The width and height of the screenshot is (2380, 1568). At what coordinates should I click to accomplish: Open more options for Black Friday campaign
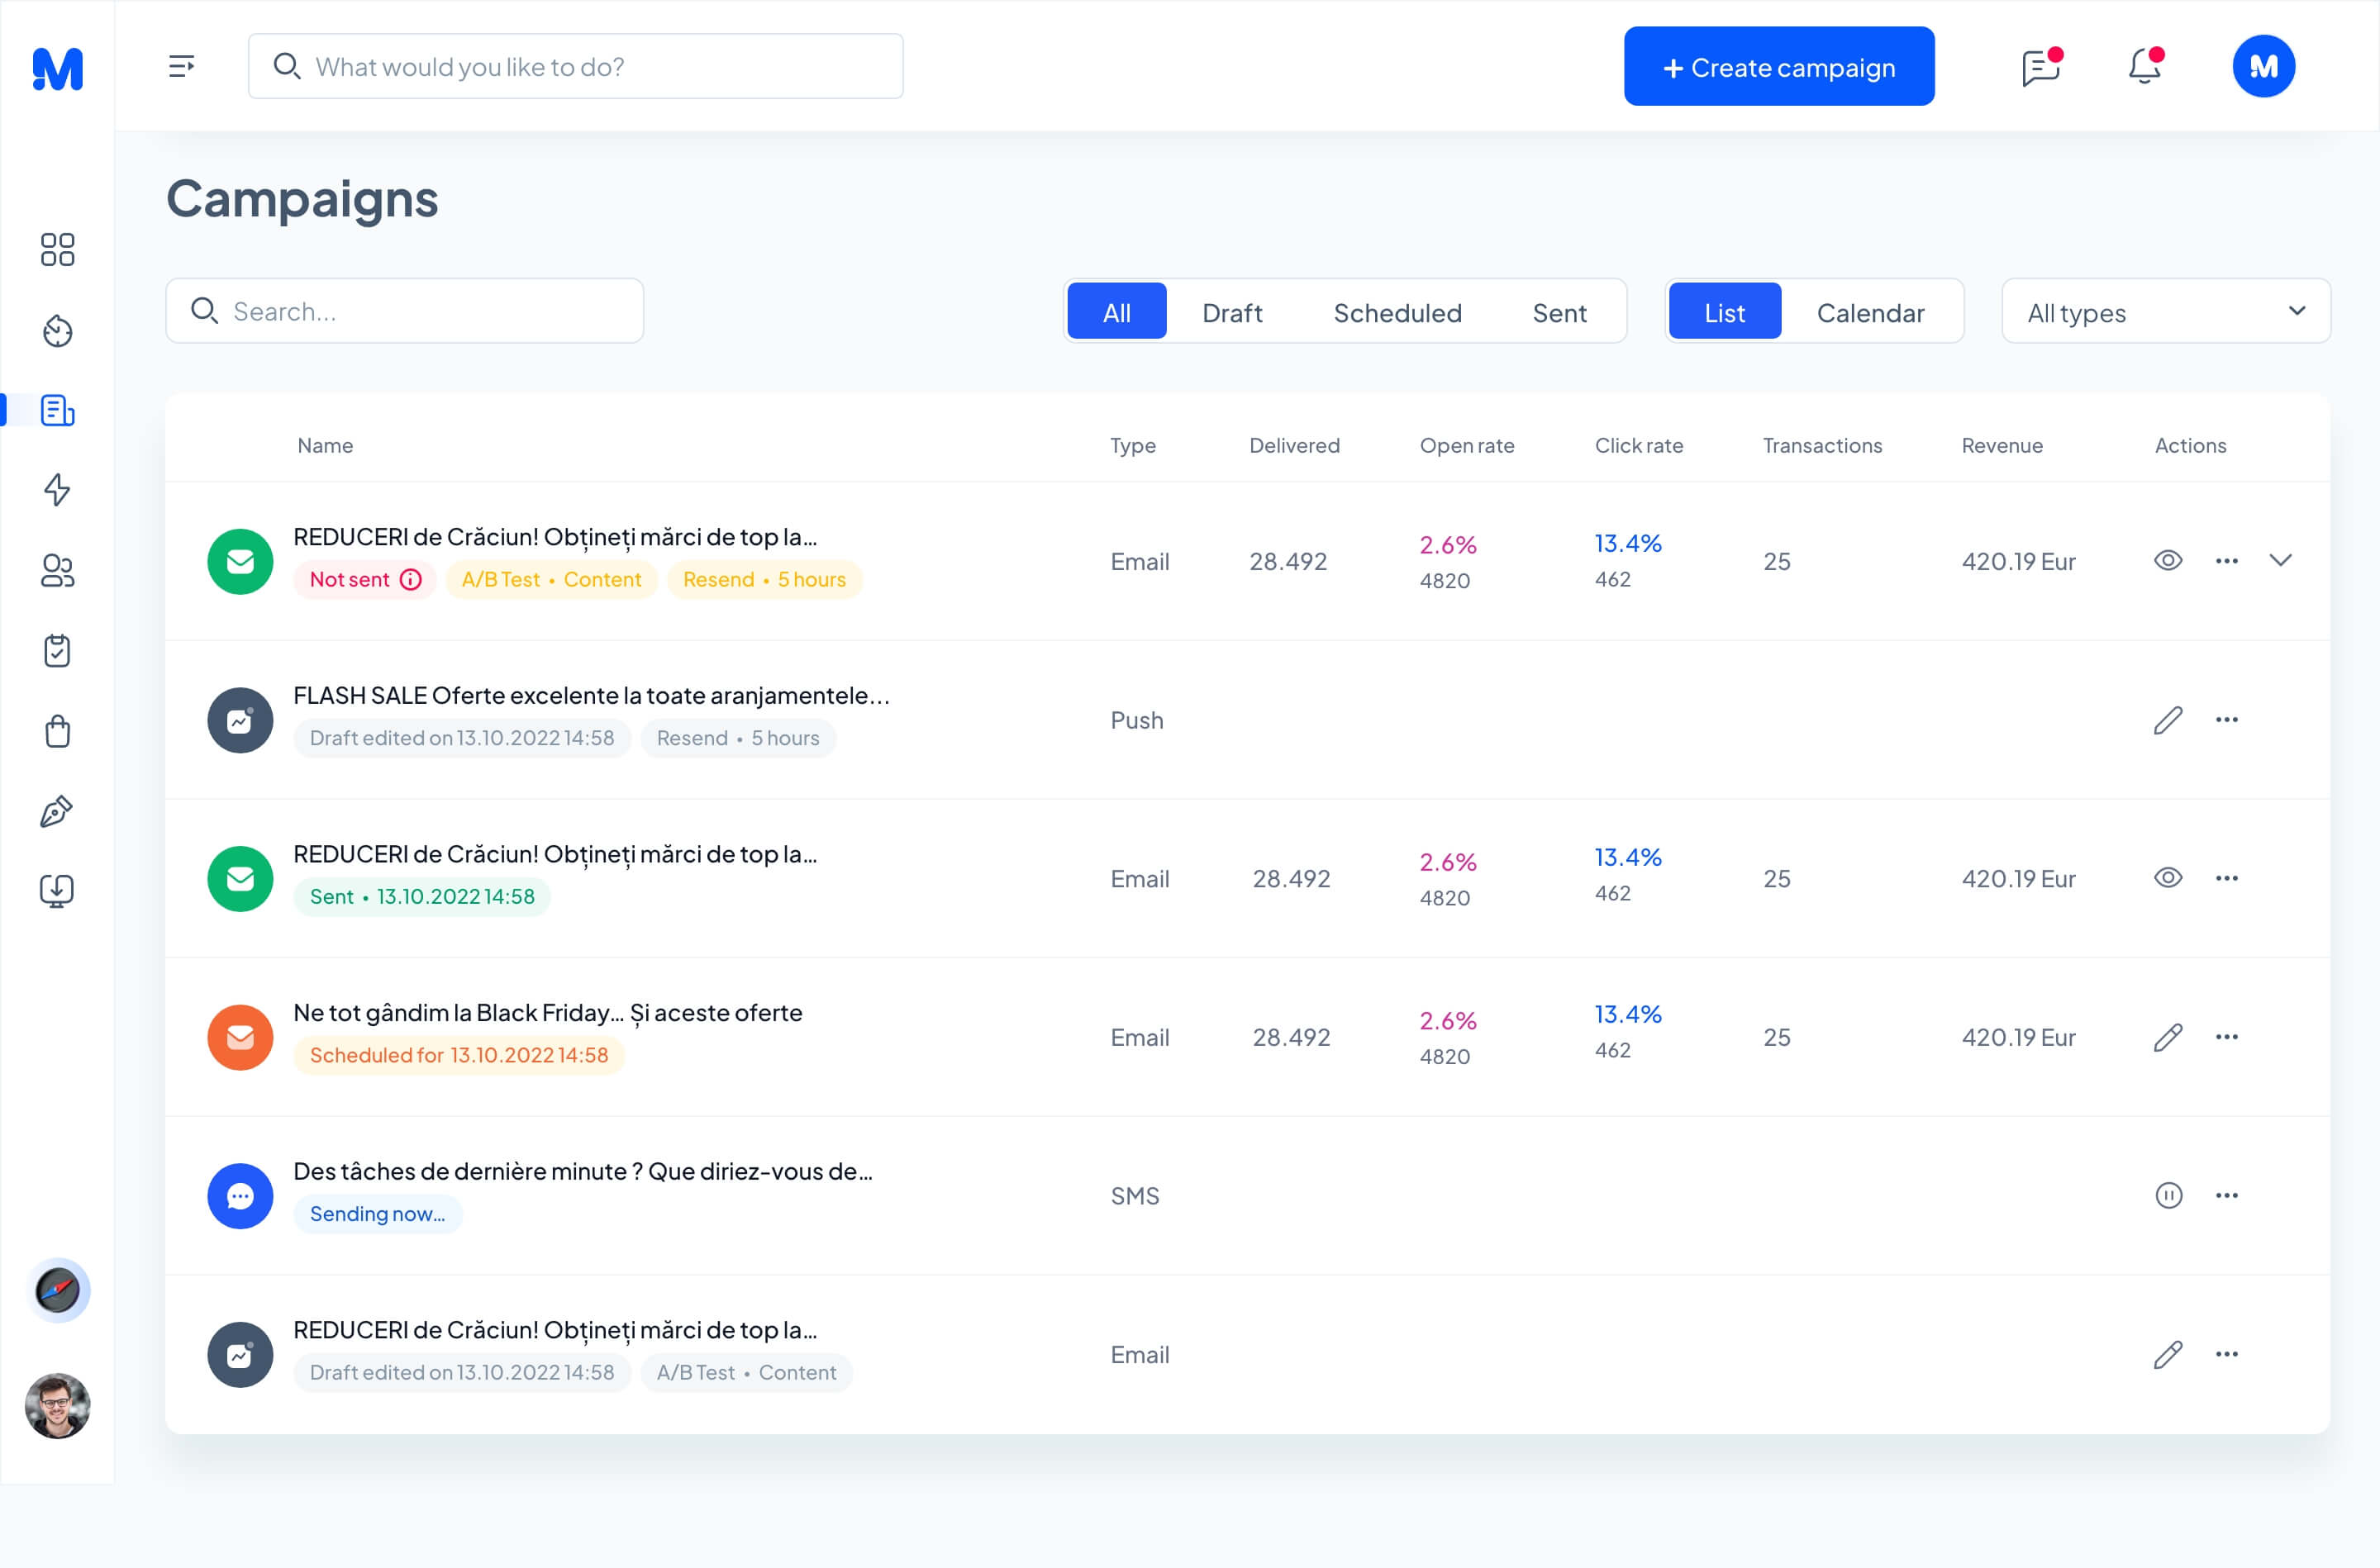coord(2227,1037)
